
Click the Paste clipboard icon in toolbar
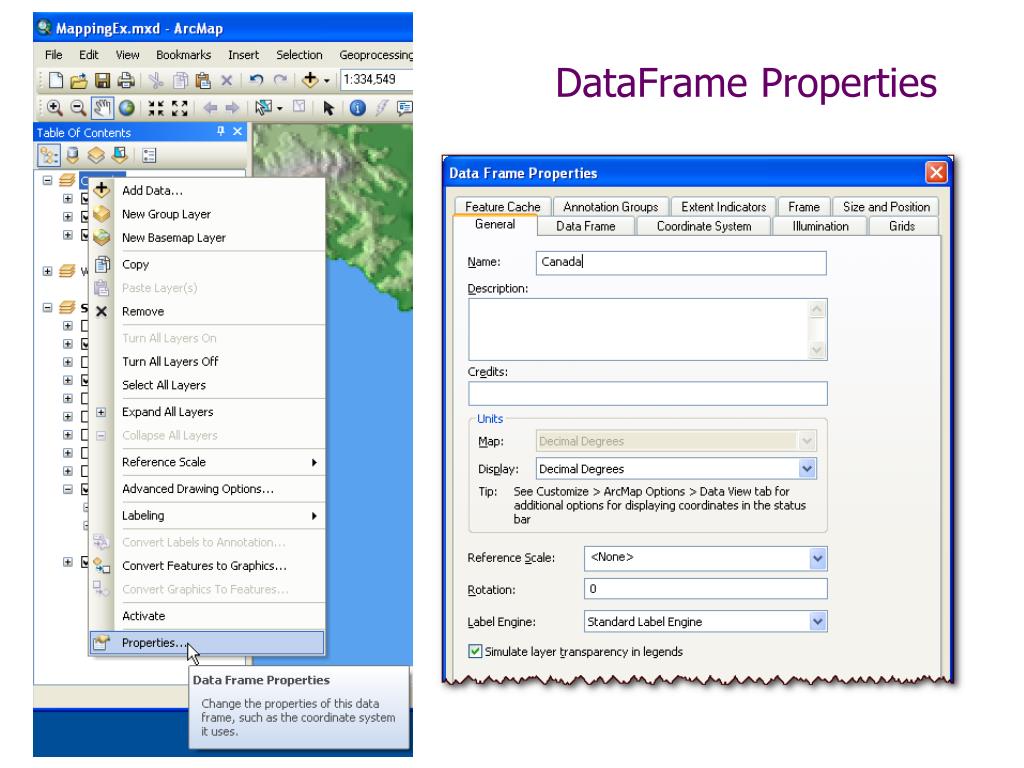point(203,80)
